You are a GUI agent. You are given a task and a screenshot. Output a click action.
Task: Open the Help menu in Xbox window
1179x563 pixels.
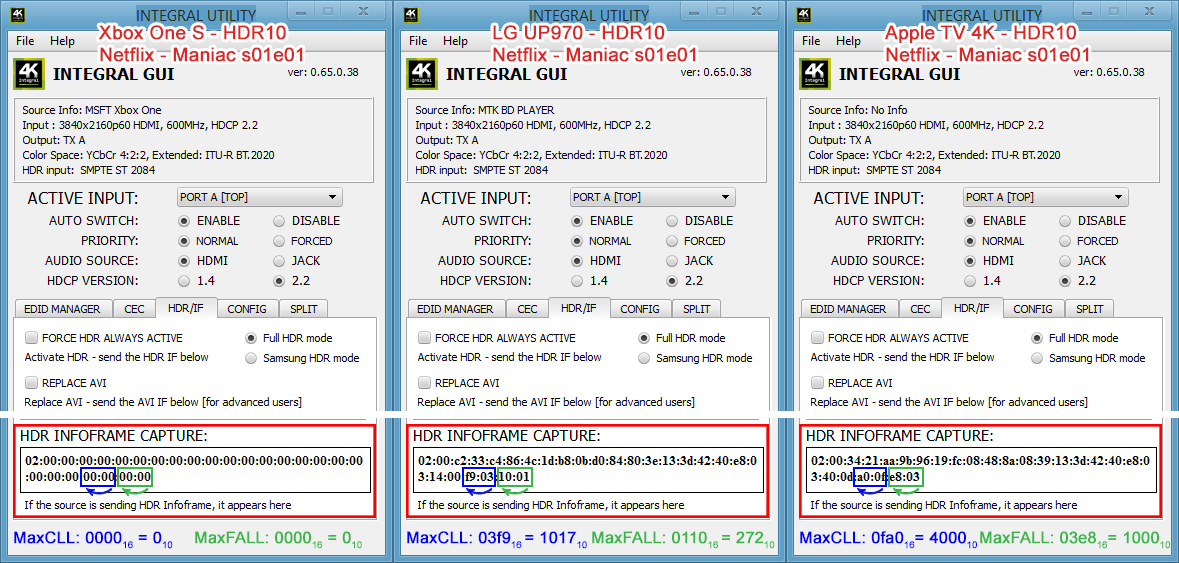(62, 41)
